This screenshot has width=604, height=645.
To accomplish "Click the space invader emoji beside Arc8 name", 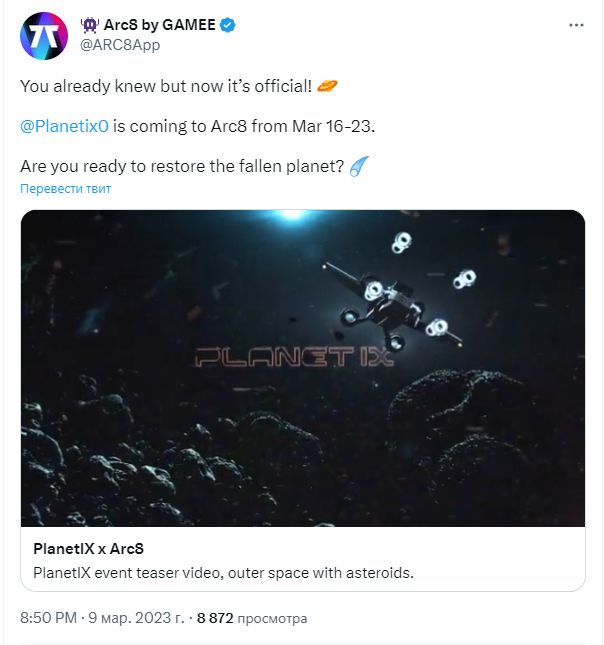I will coord(89,25).
